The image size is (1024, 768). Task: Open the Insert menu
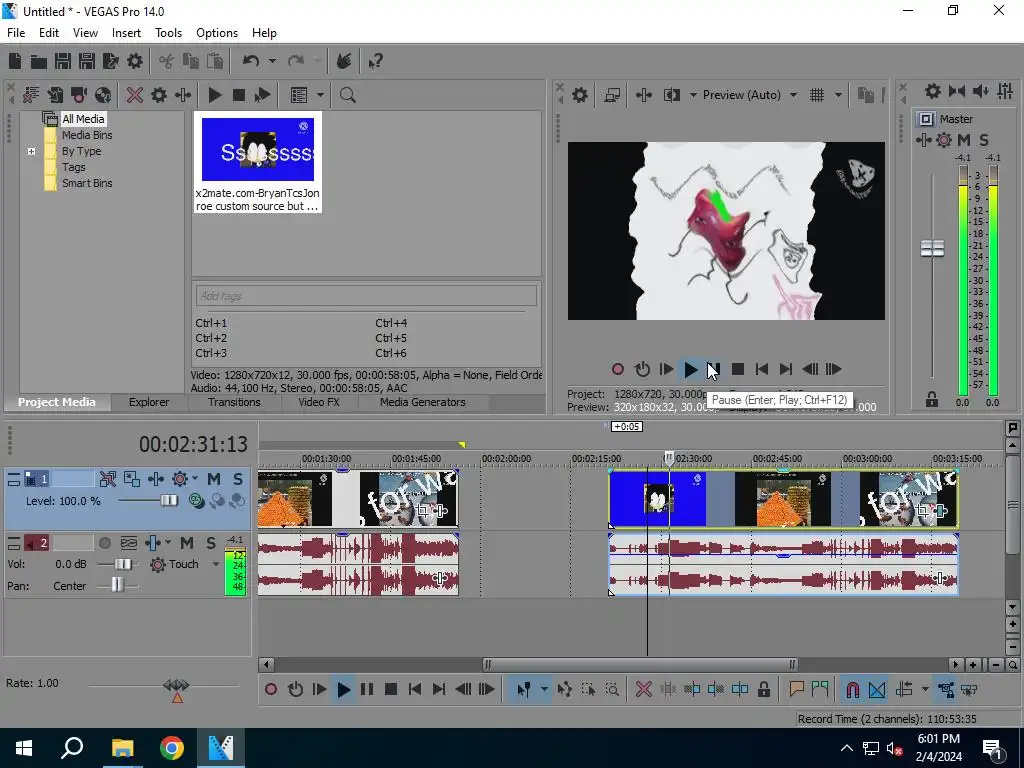tap(126, 33)
